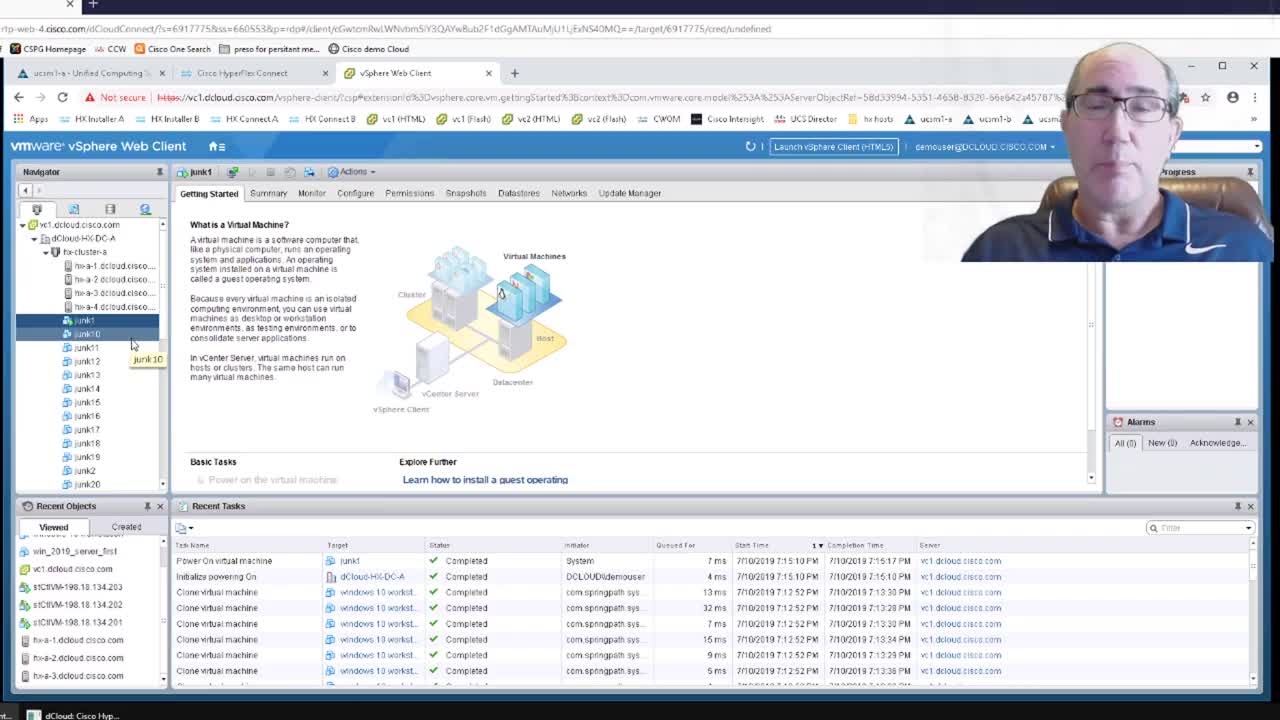The width and height of the screenshot is (1280, 720).
Task: Open the Recent Tasks filter dropdown arrow
Action: (1248, 528)
